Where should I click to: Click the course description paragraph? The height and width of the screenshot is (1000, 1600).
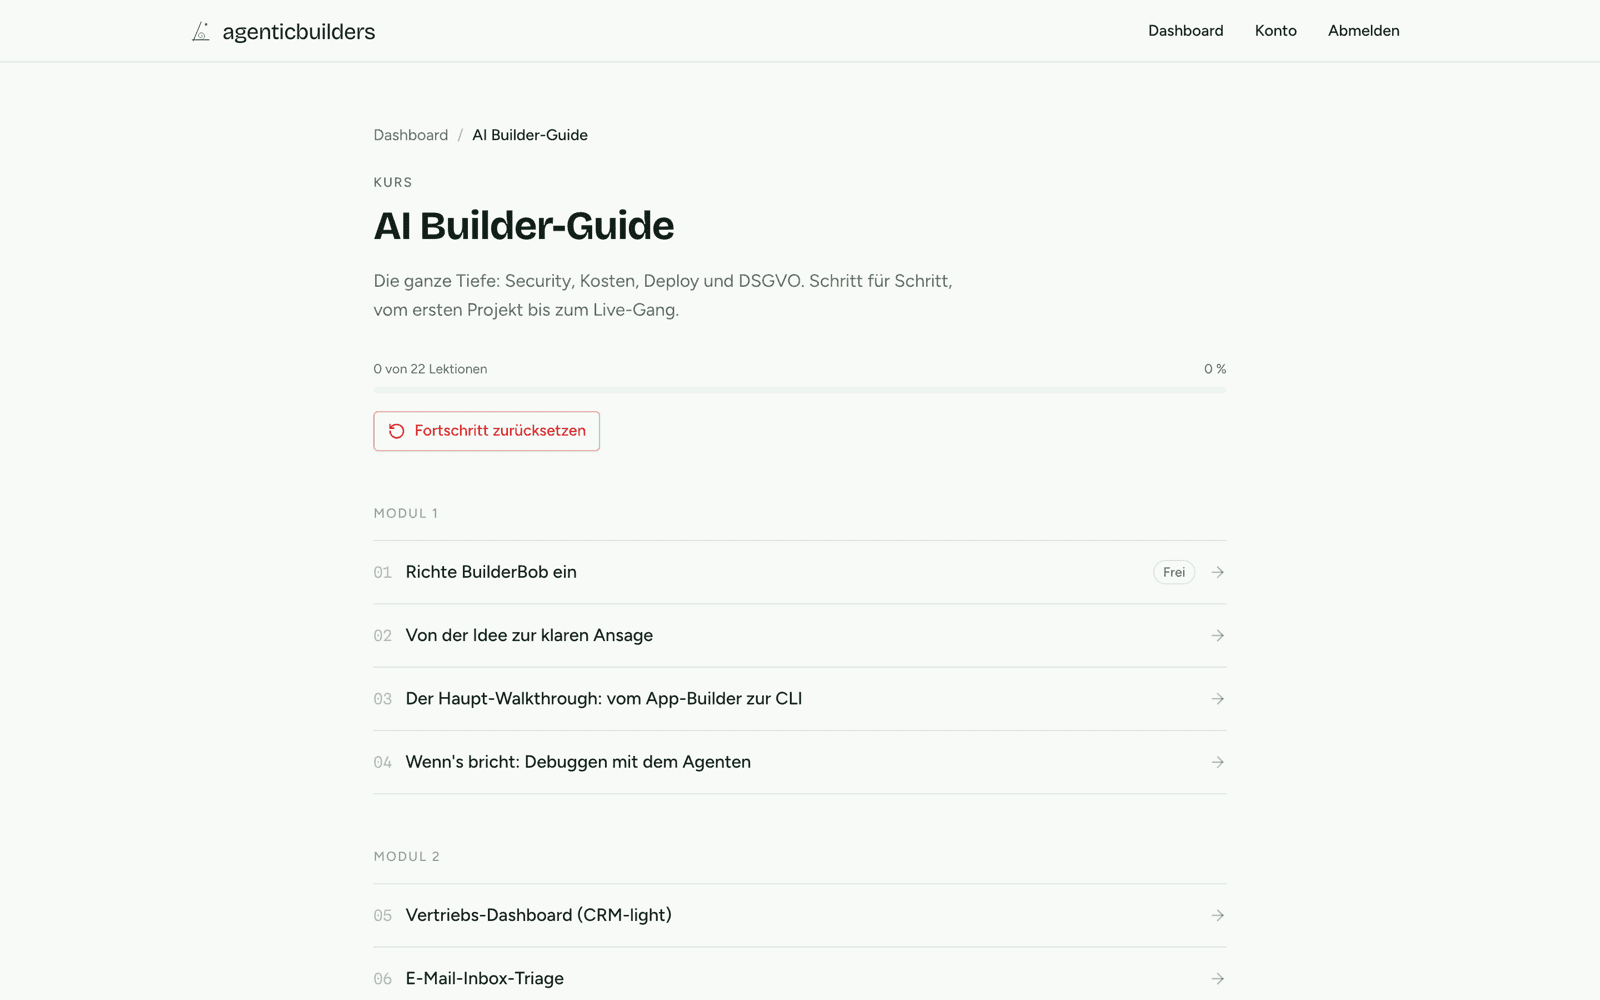click(x=663, y=295)
